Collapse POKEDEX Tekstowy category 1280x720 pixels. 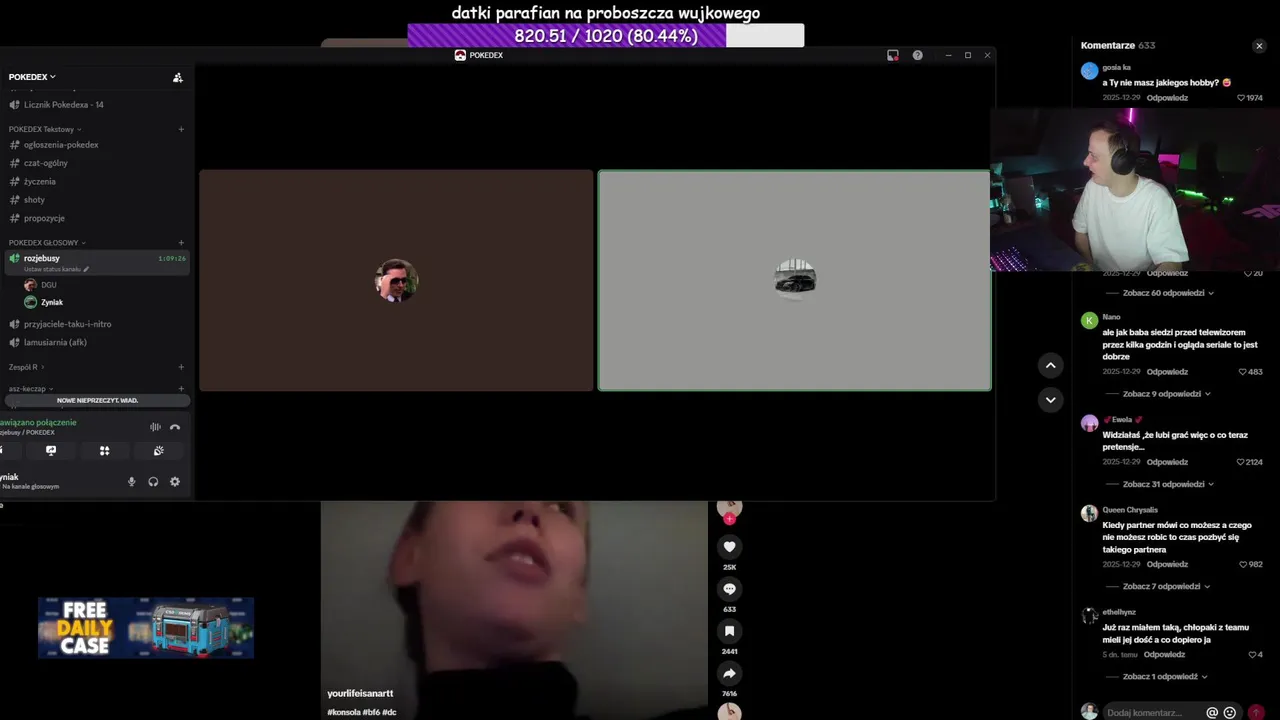45,129
